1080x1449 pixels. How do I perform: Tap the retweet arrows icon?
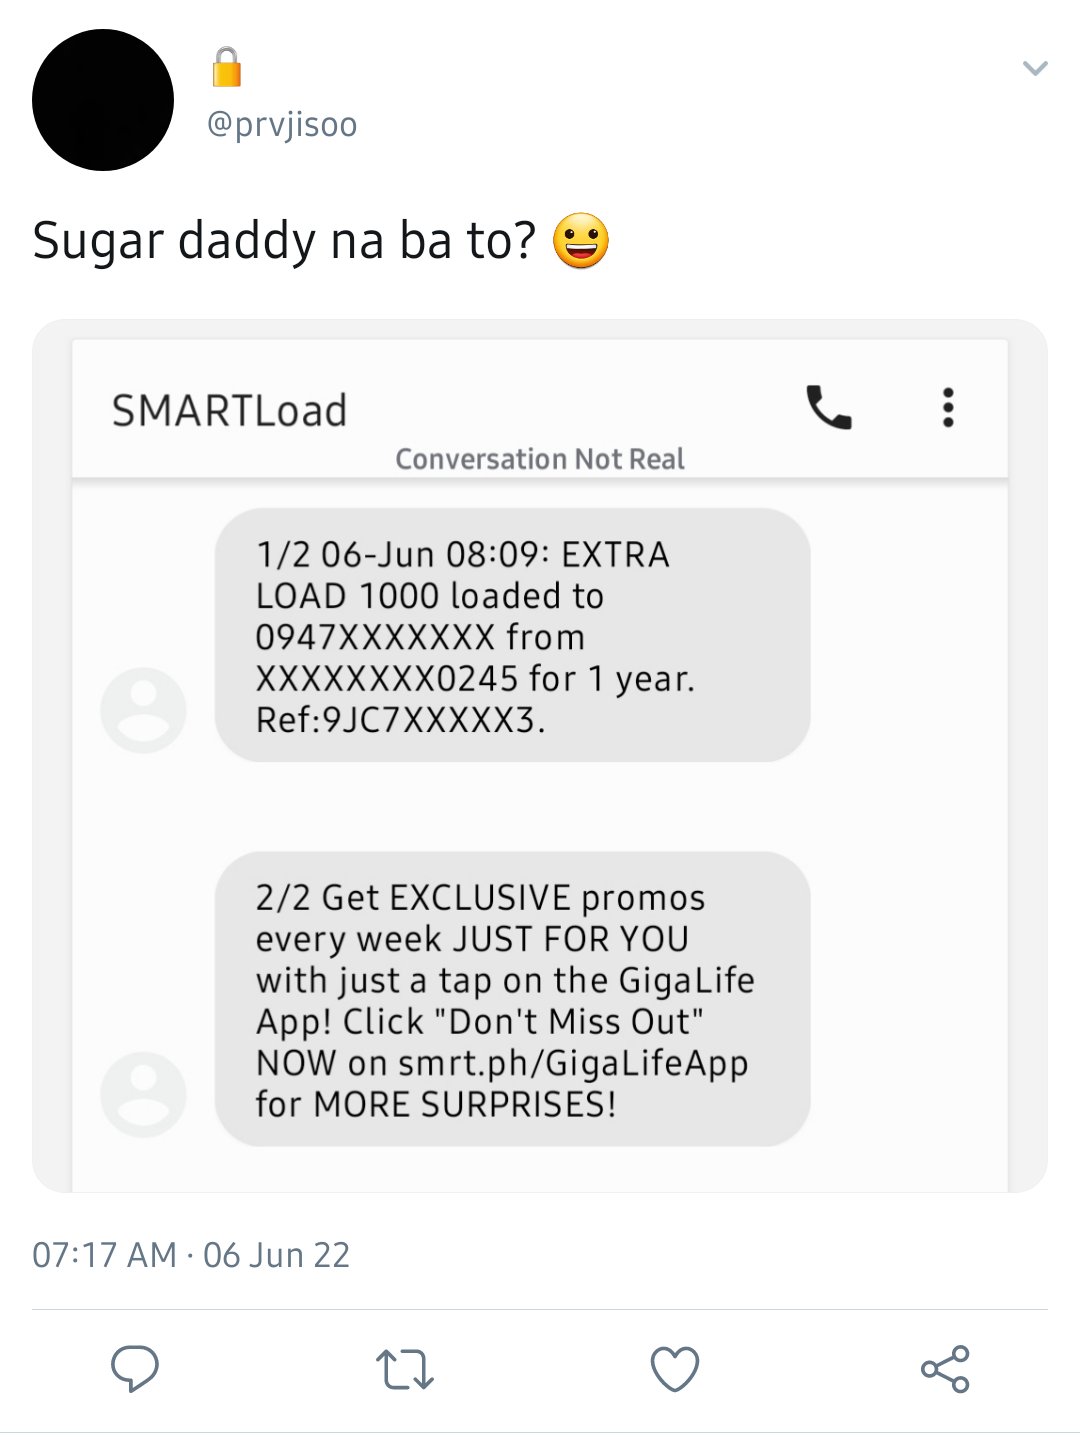coord(405,1369)
